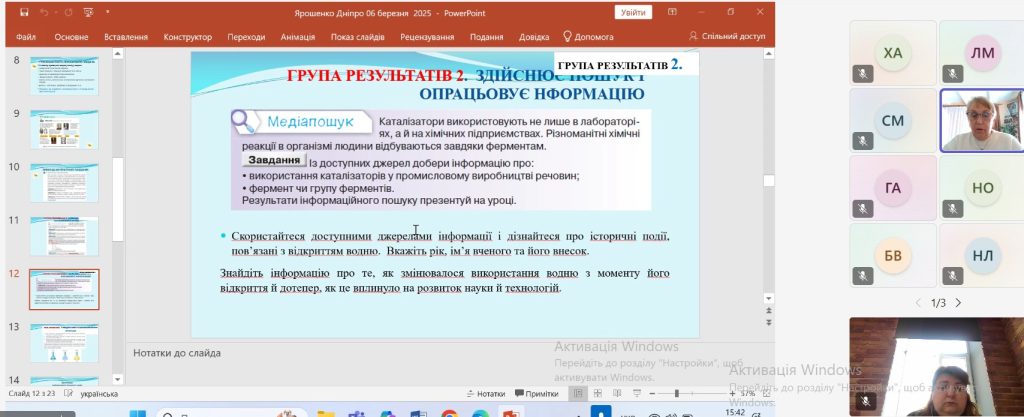The image size is (1024, 417).
Task: Start slideshow from beginning via quick access icon
Action: (x=89, y=12)
